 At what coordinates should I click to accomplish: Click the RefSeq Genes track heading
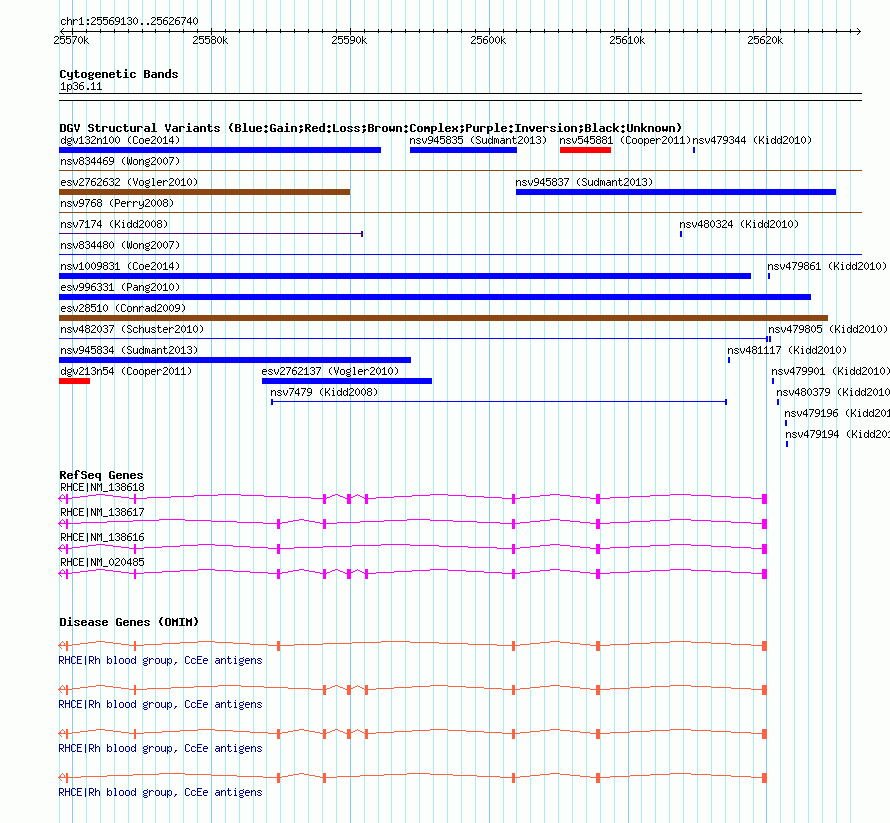tap(101, 475)
